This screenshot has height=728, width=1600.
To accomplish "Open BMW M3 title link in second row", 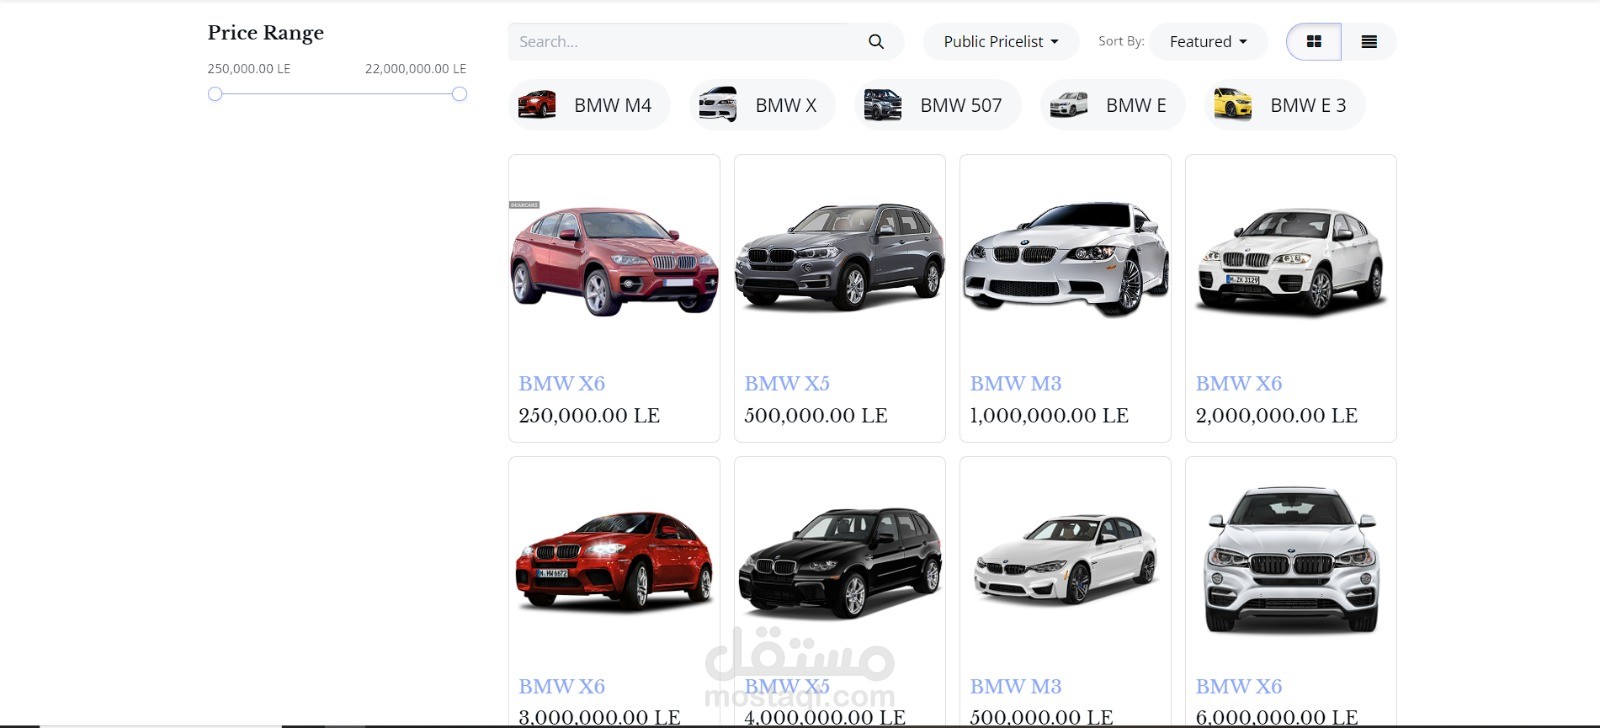I will pos(1016,686).
